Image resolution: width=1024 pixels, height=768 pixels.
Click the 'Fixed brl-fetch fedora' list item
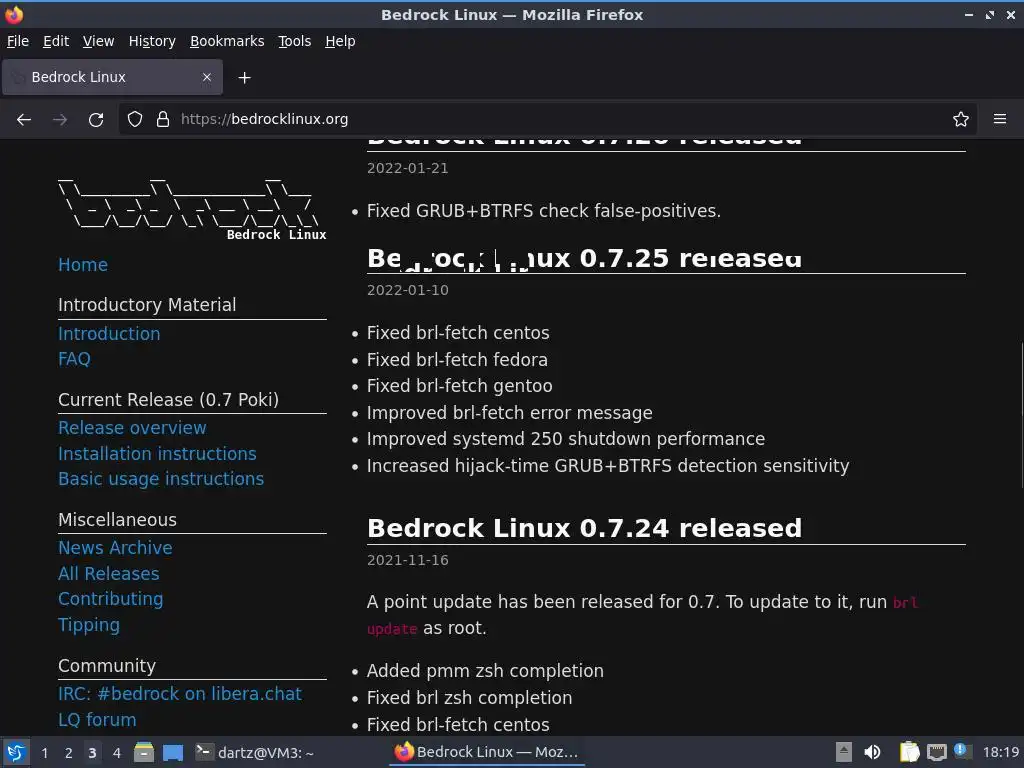[457, 360]
